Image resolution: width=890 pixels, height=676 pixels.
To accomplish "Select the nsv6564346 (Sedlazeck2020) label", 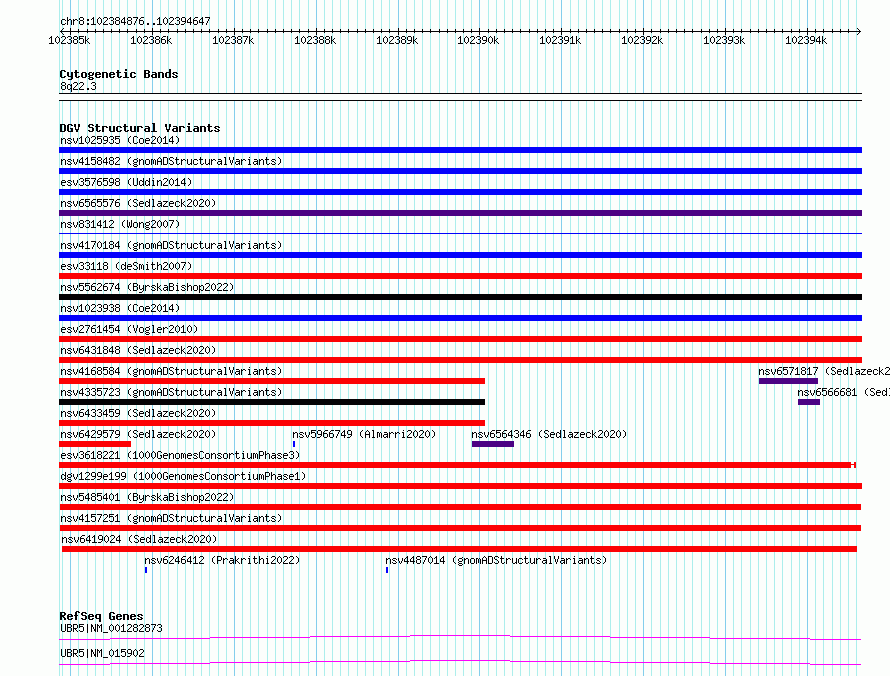I will 549,434.
